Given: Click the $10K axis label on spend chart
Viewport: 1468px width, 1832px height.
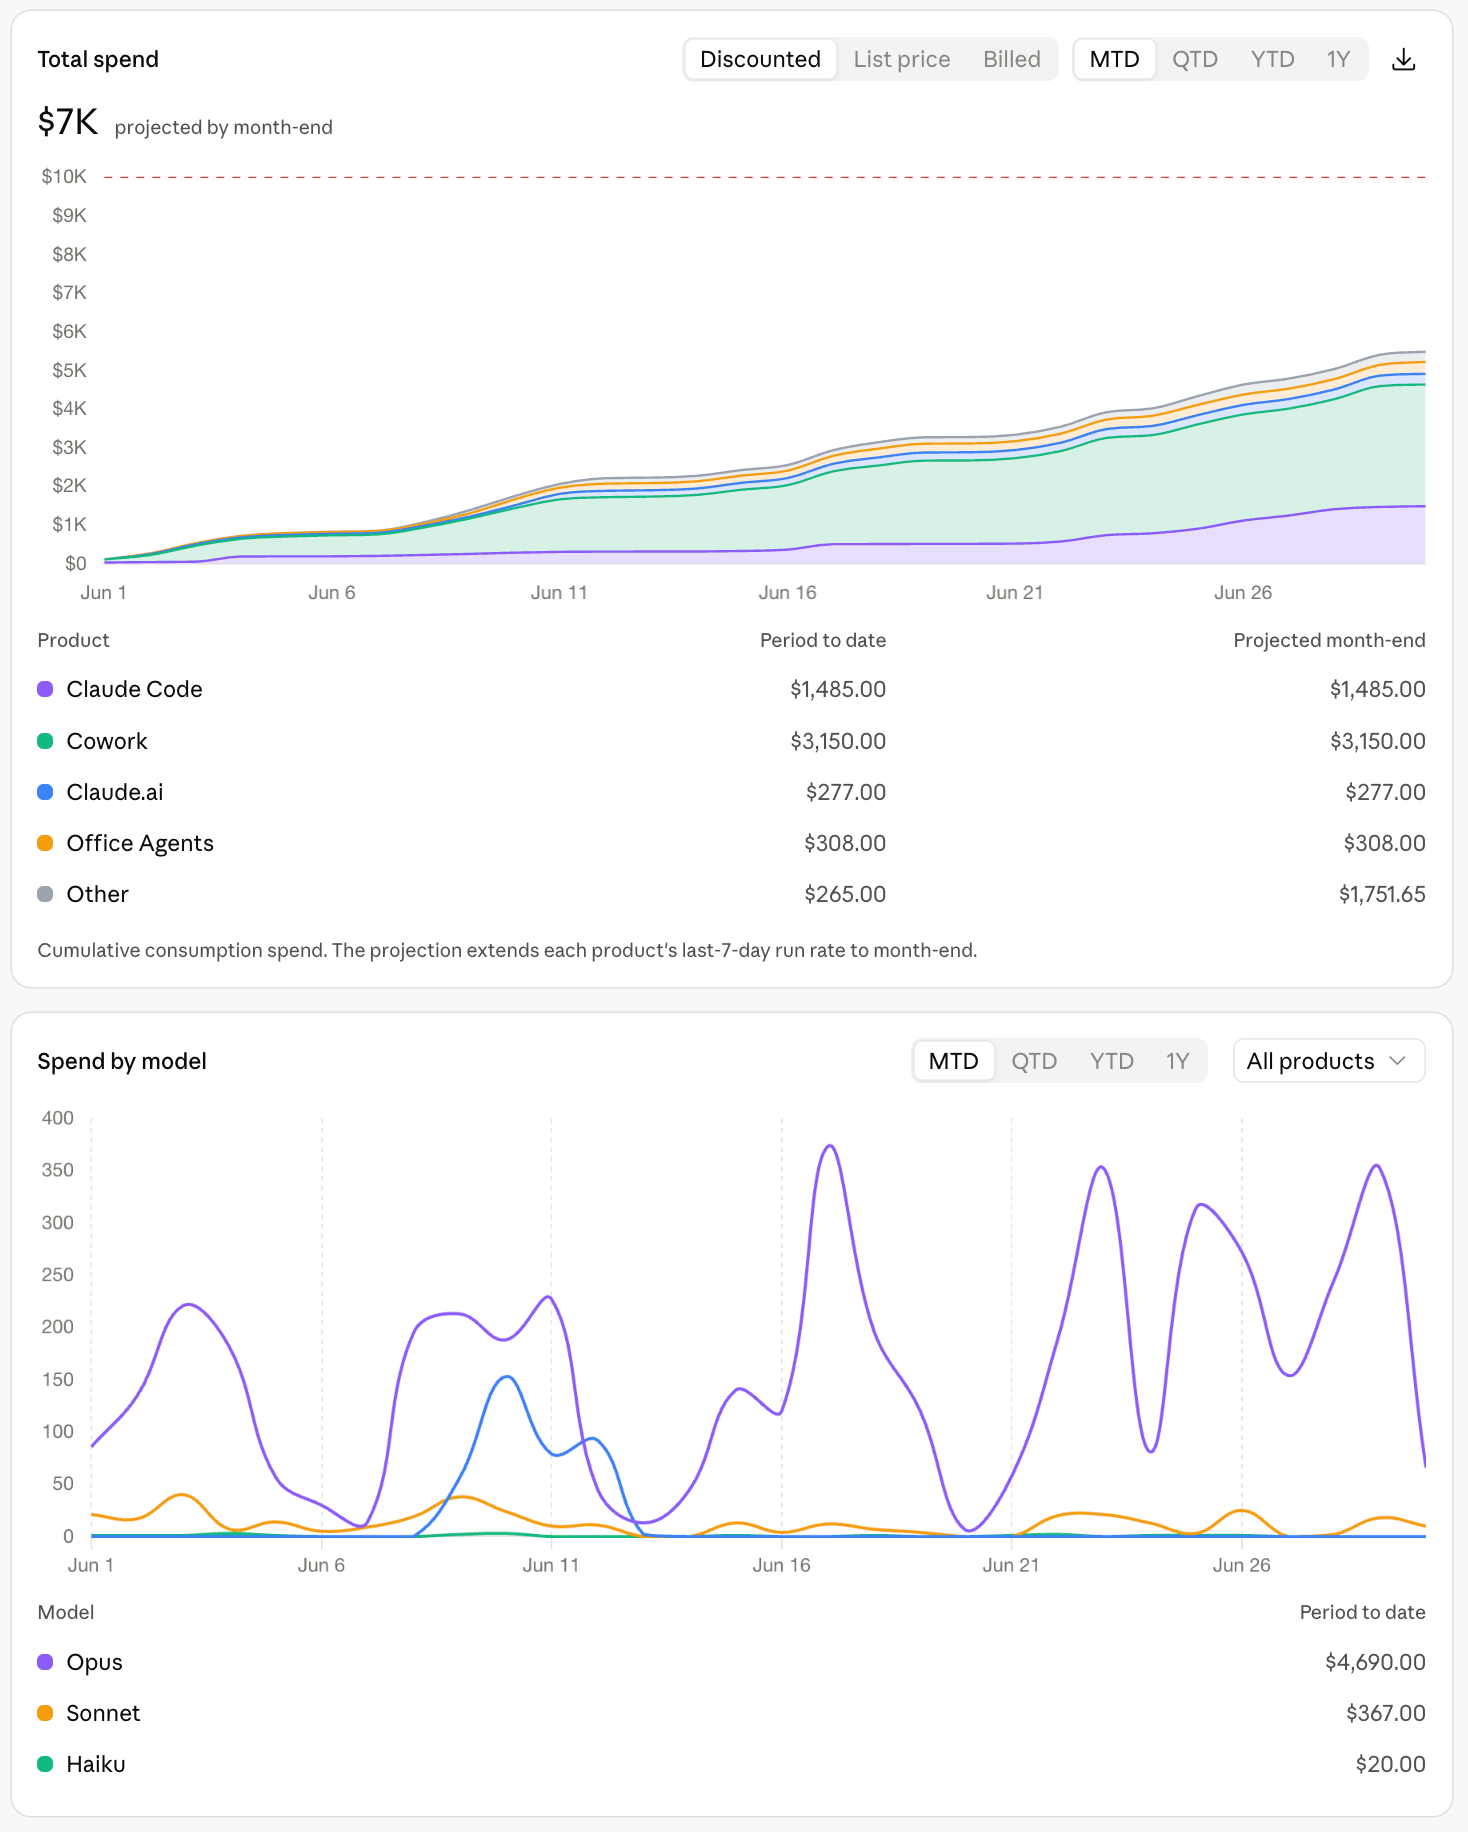Looking at the screenshot, I should (64, 177).
